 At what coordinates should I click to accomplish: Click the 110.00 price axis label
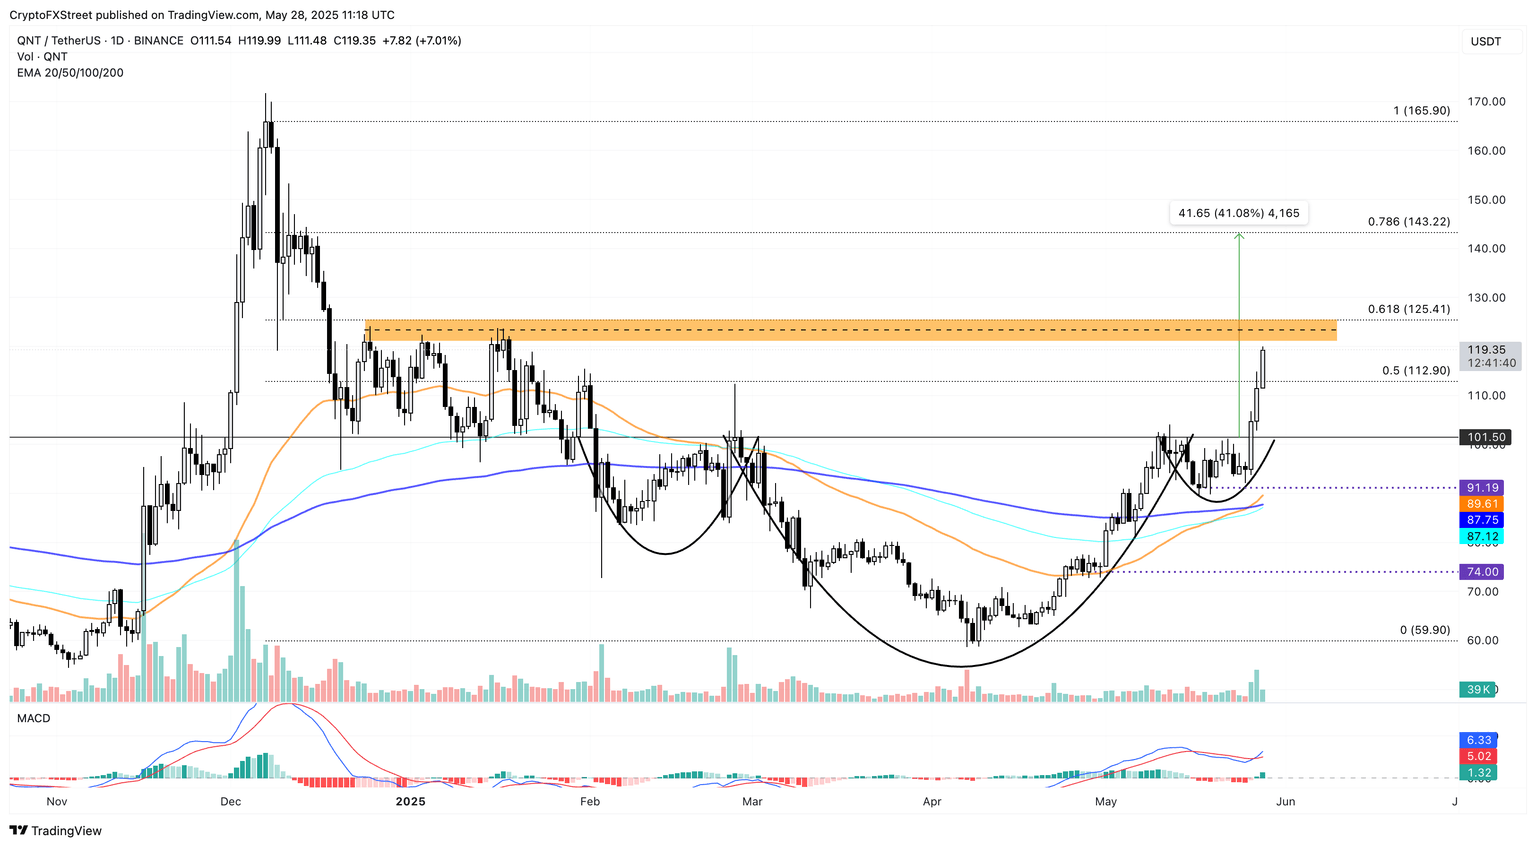1487,396
